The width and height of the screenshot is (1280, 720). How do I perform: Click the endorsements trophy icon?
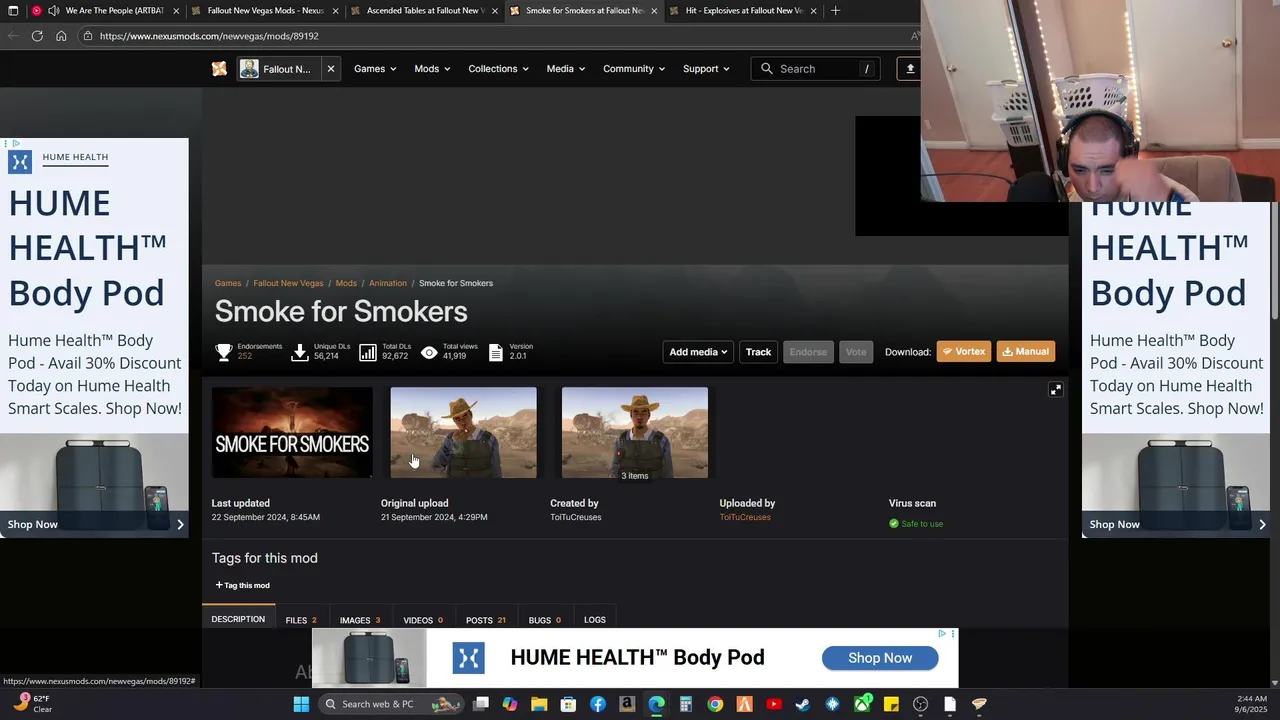coord(224,352)
